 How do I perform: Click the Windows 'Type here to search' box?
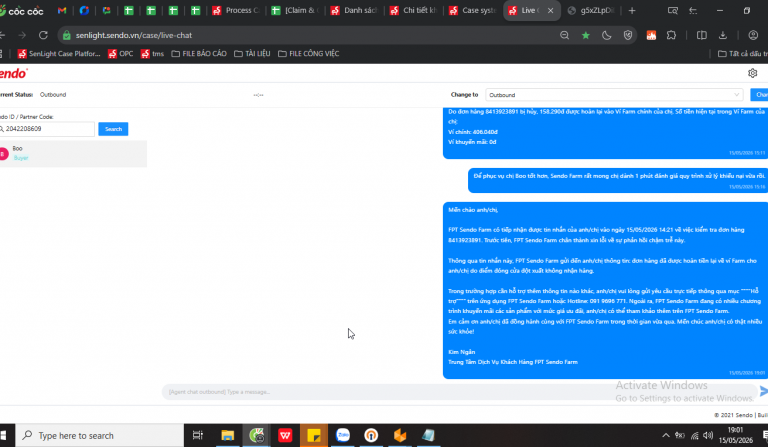point(100,435)
